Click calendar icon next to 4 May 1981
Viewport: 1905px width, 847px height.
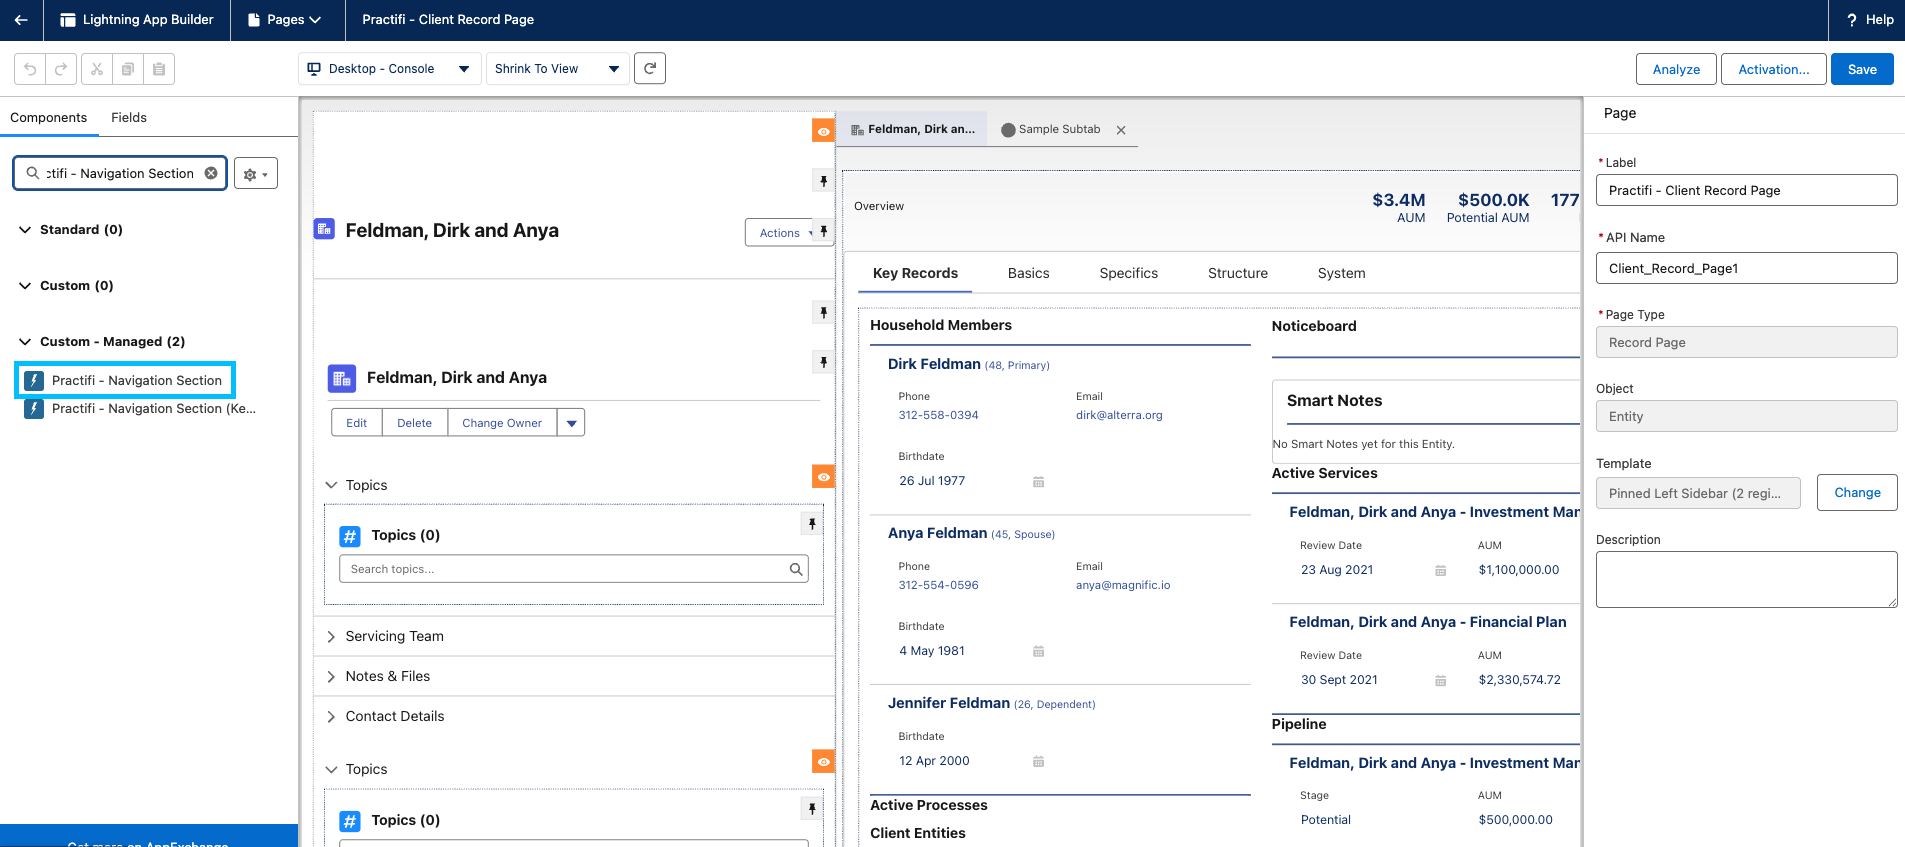(1038, 652)
